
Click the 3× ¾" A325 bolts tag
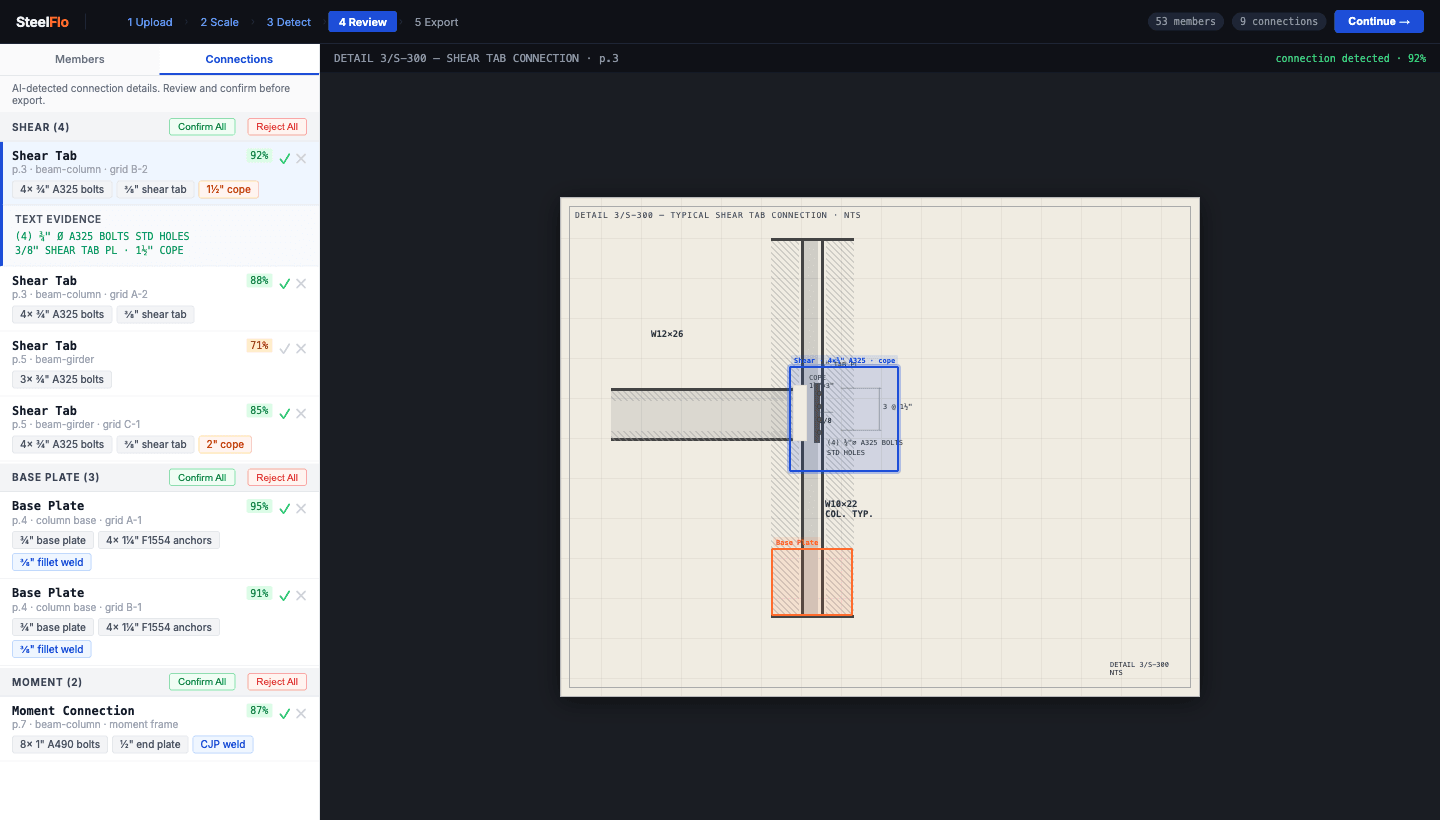62,379
